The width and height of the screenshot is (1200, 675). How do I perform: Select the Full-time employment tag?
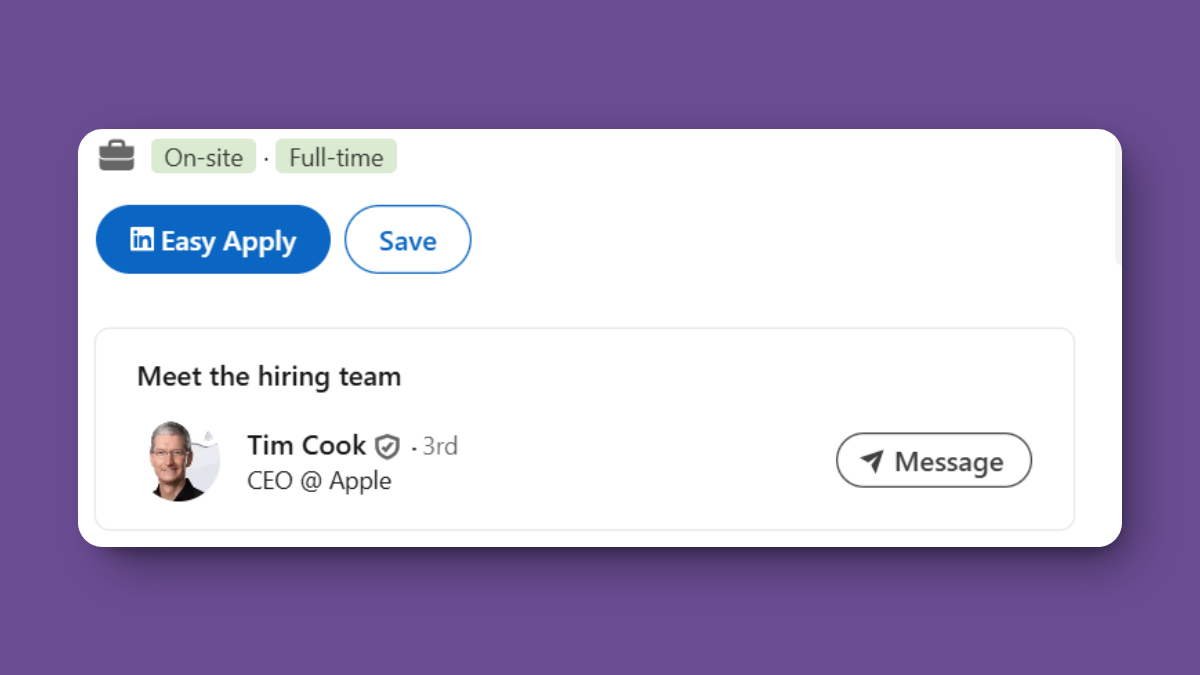pyautogui.click(x=336, y=157)
